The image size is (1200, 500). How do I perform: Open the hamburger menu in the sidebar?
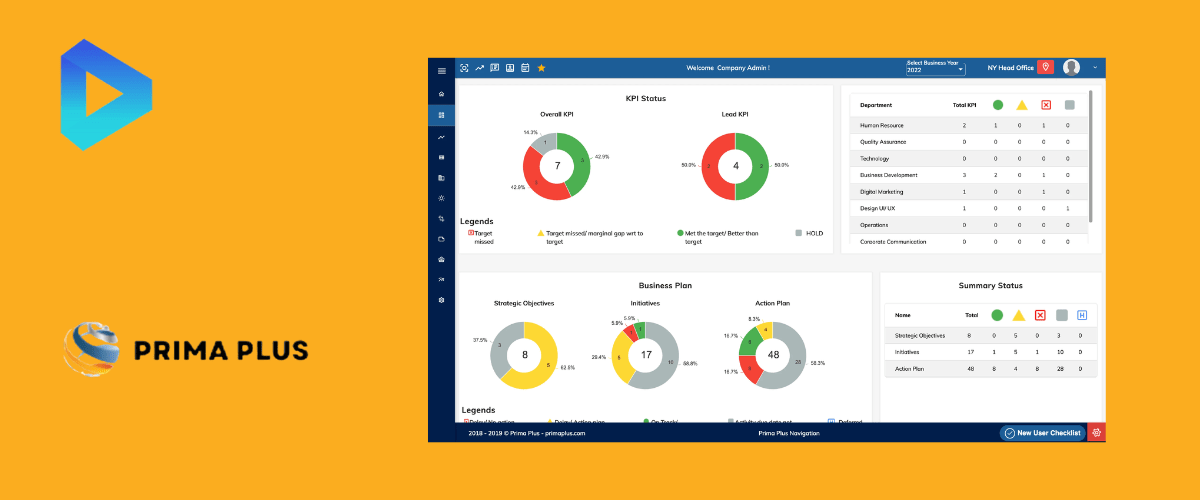(441, 71)
